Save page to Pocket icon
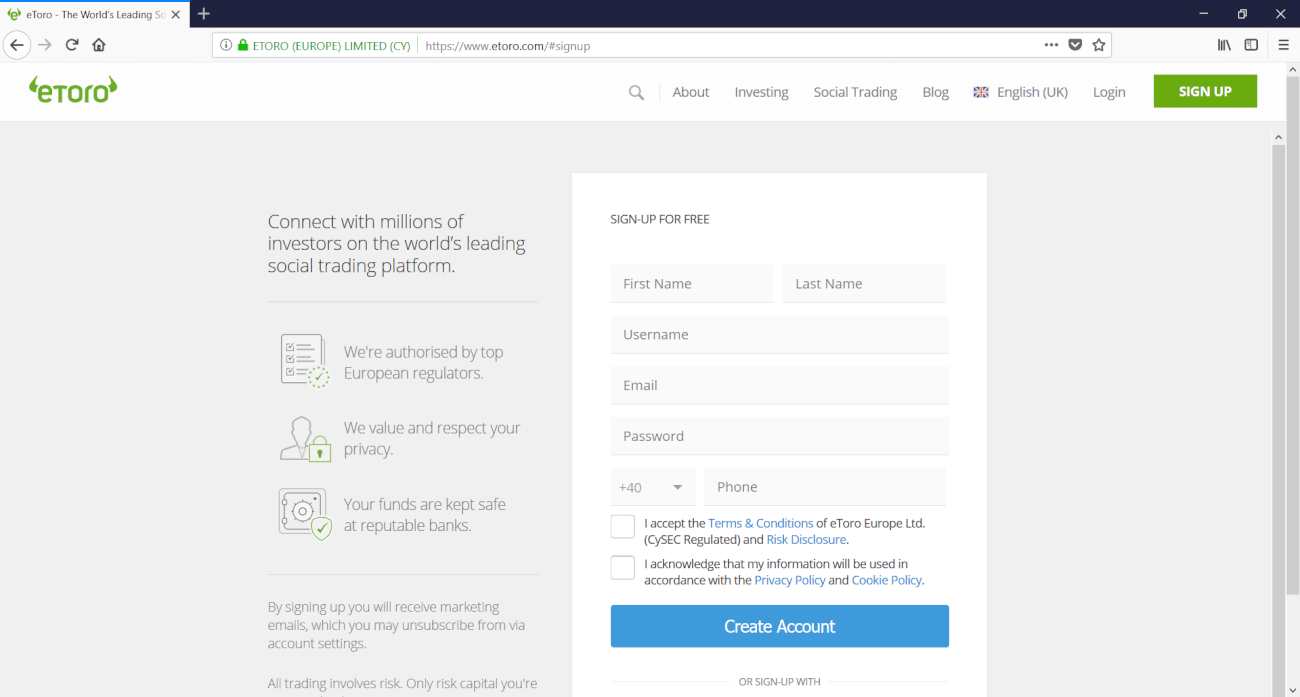Image resolution: width=1300 pixels, height=697 pixels. tap(1075, 45)
